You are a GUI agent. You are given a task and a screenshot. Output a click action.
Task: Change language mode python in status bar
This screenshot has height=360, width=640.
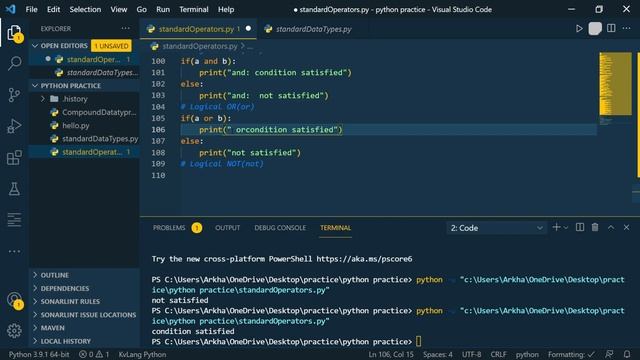[x=527, y=354]
